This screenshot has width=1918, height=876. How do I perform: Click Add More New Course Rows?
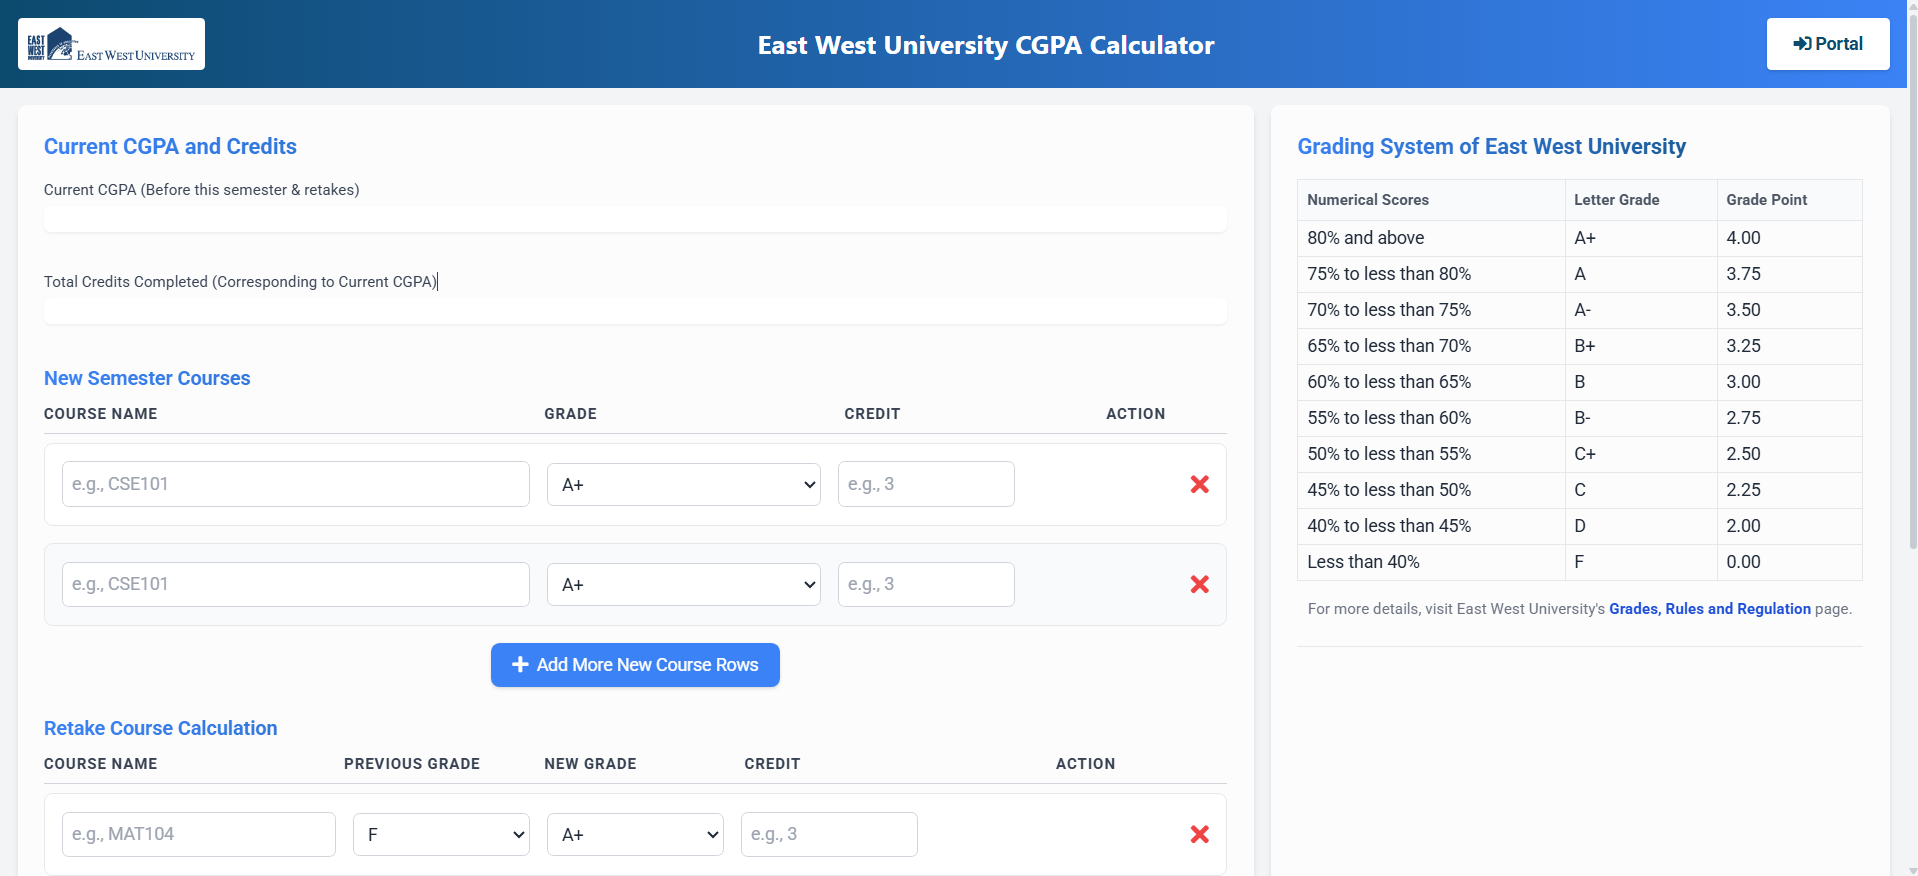(635, 665)
